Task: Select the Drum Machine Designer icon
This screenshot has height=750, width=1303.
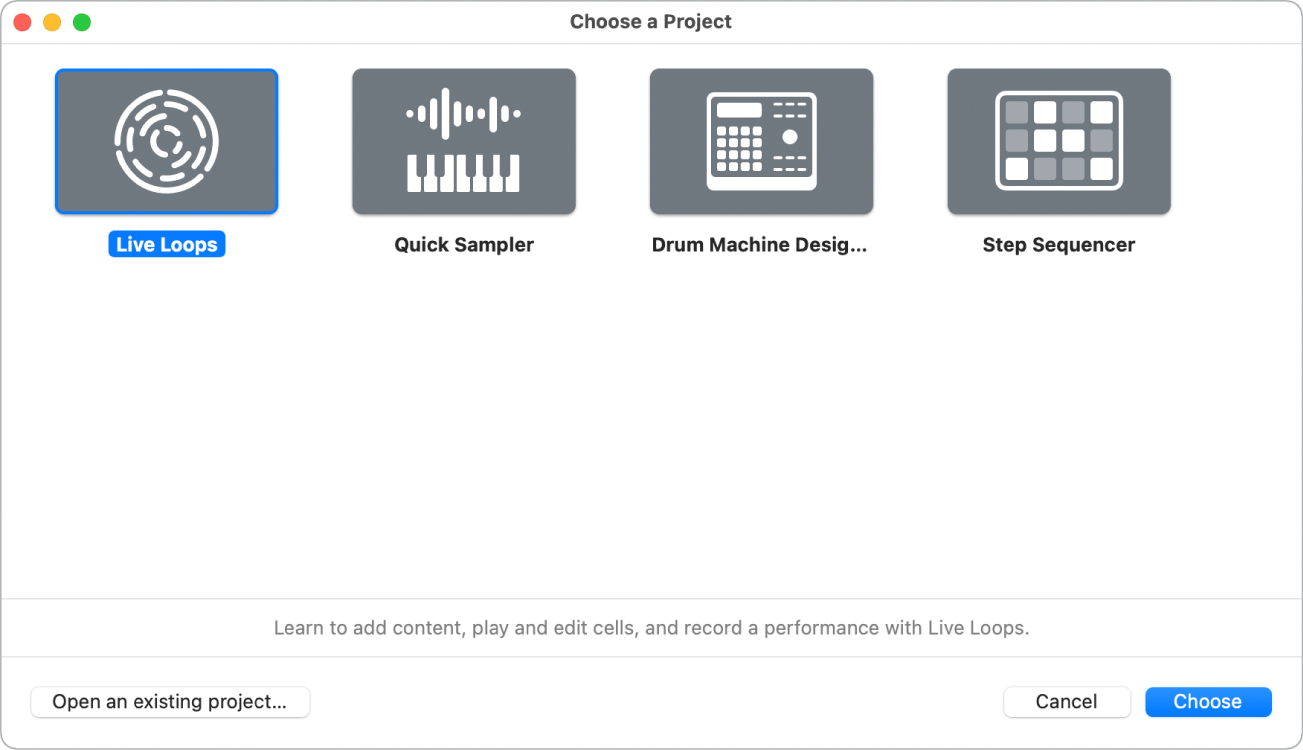Action: tap(761, 141)
